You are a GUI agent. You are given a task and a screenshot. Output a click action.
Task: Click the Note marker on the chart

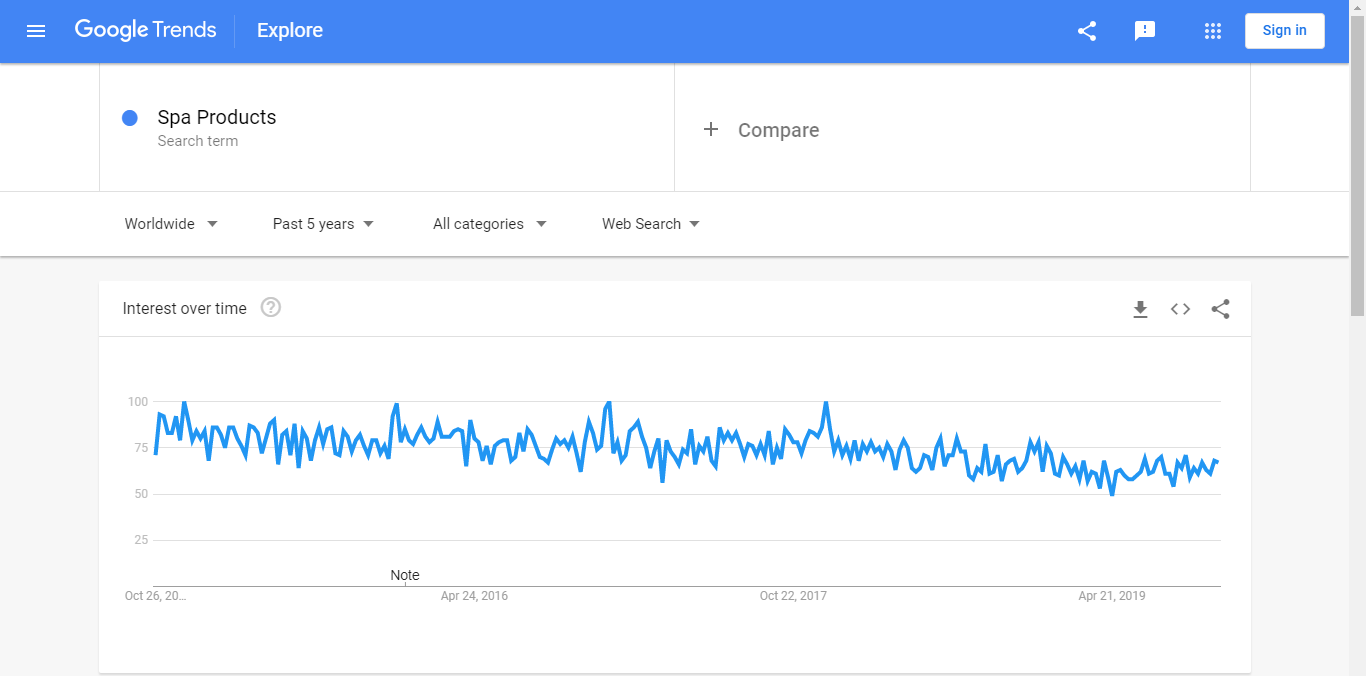coord(405,575)
